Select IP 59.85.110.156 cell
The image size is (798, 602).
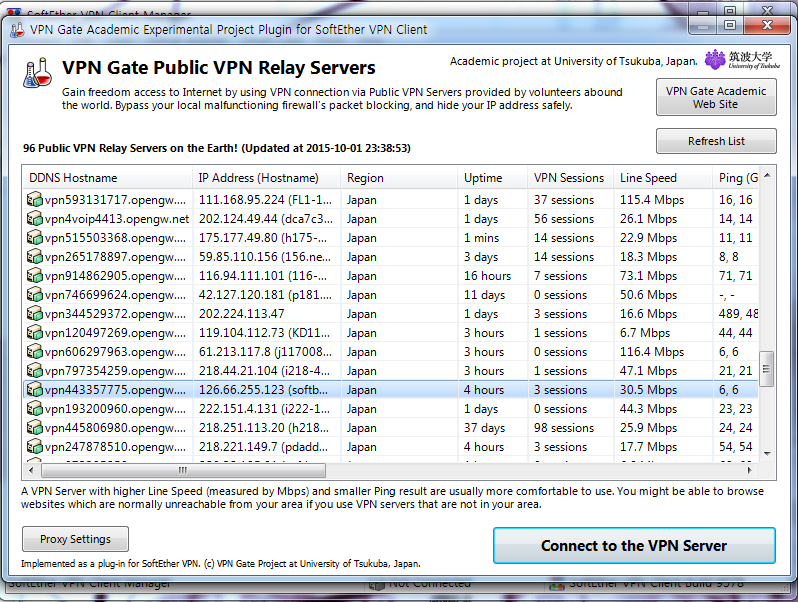pos(265,256)
